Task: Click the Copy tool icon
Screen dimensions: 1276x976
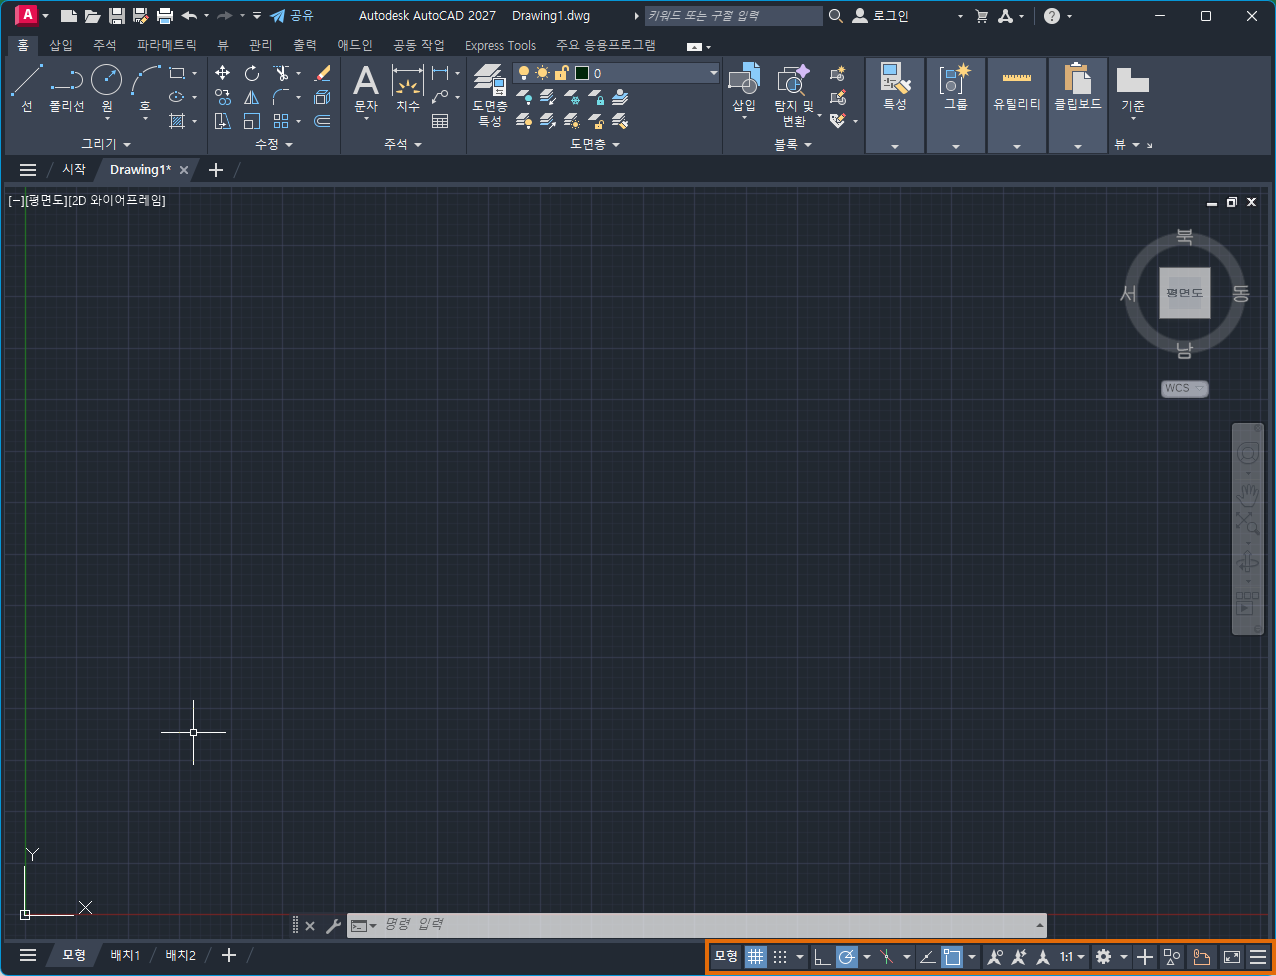Action: point(223,97)
